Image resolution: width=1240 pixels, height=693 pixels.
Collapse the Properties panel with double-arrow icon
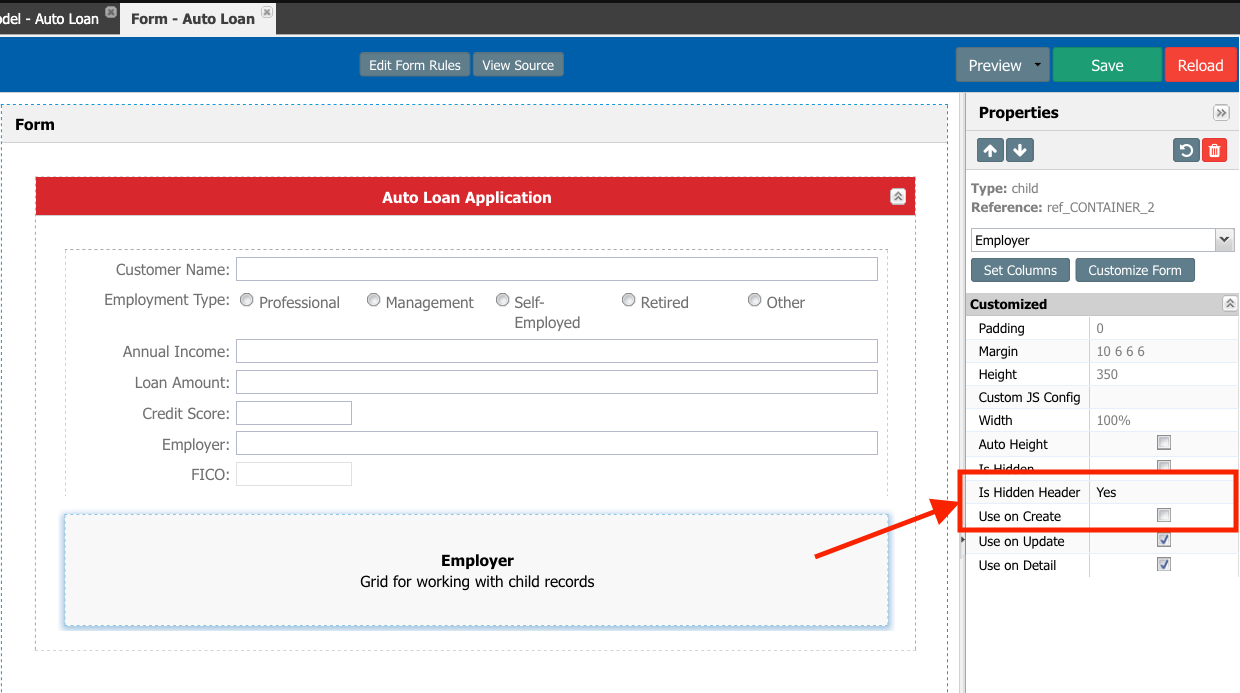[x=1221, y=113]
